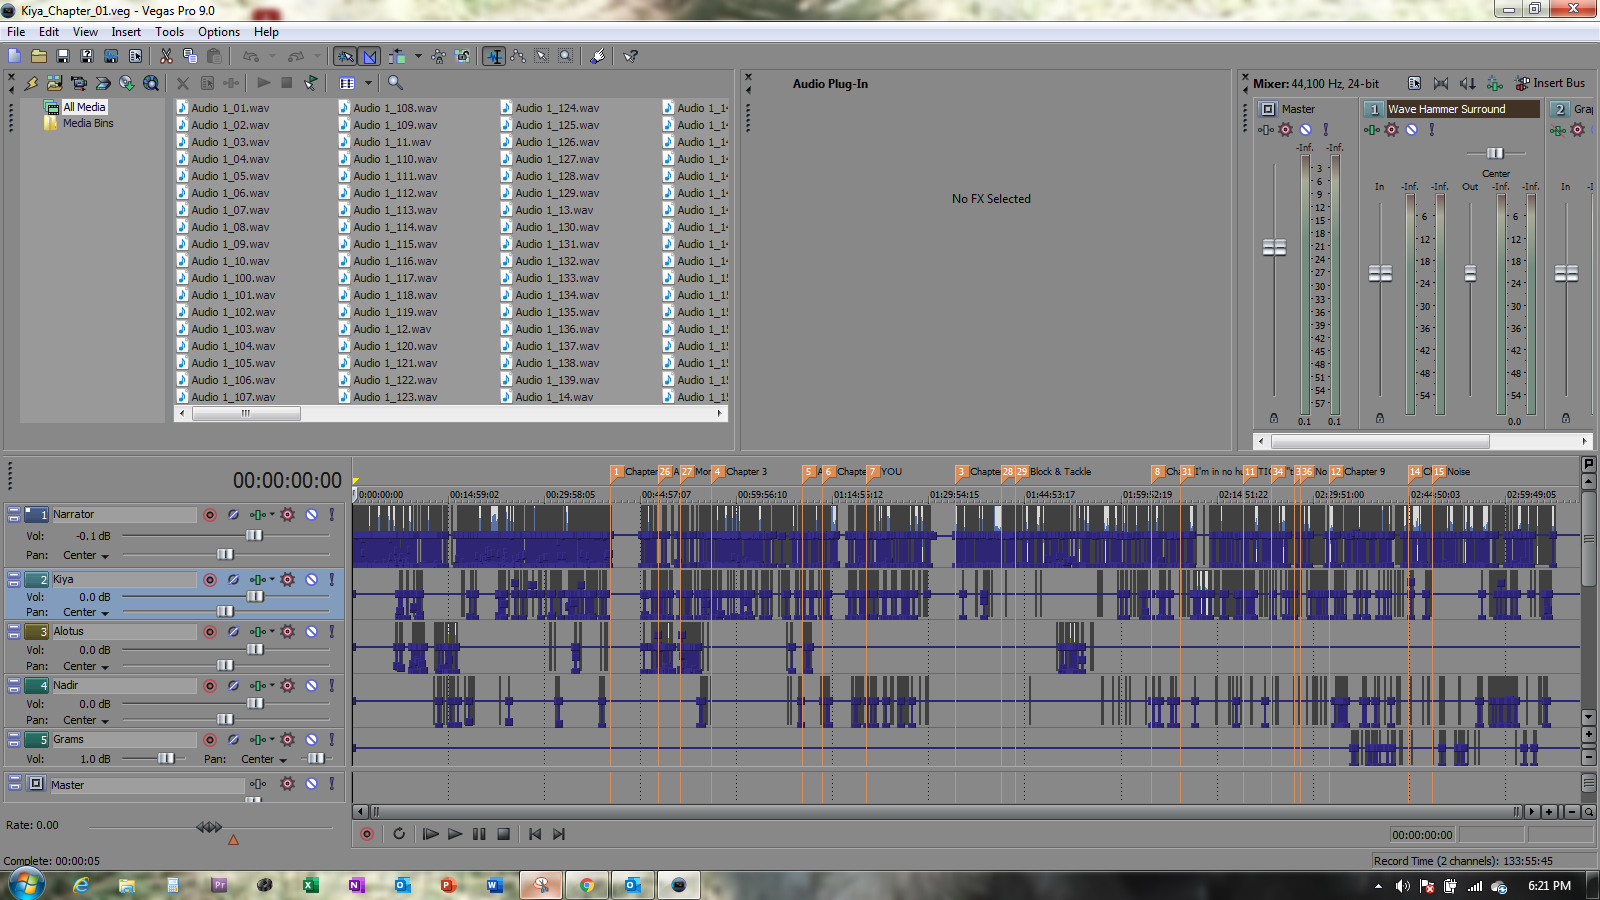
Task: Open the Tools menu
Action: click(x=169, y=32)
